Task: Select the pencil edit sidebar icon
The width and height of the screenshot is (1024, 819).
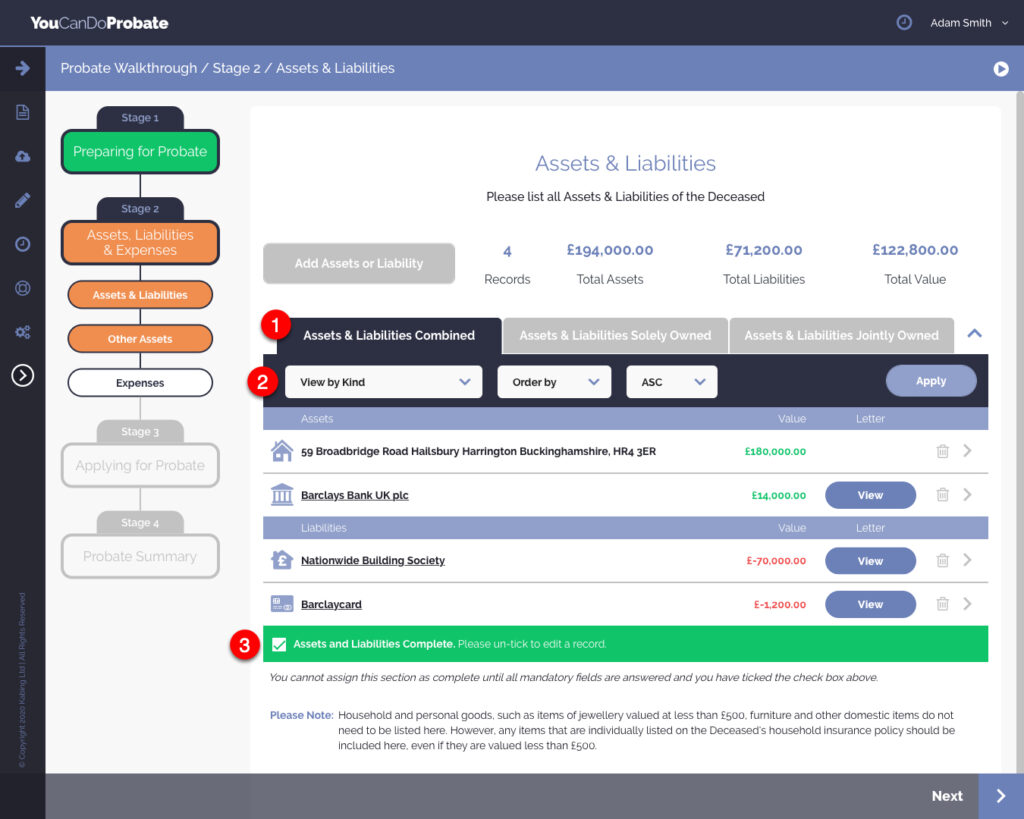Action: 22,200
